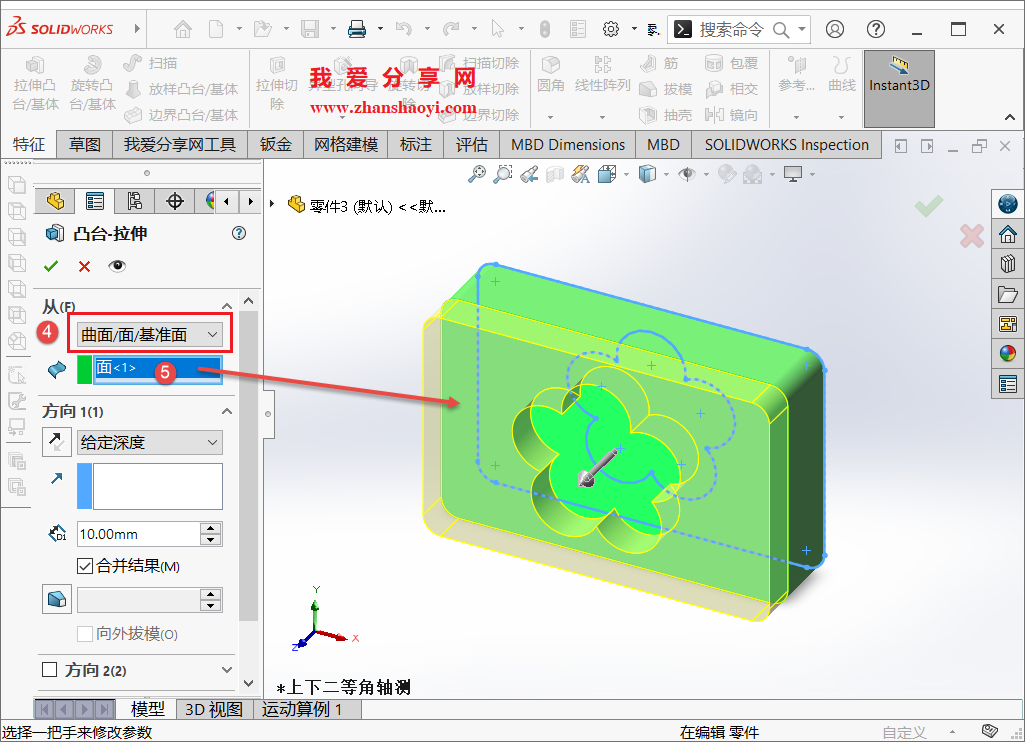Switch to the 钣金 ribbon tab

[x=275, y=144]
